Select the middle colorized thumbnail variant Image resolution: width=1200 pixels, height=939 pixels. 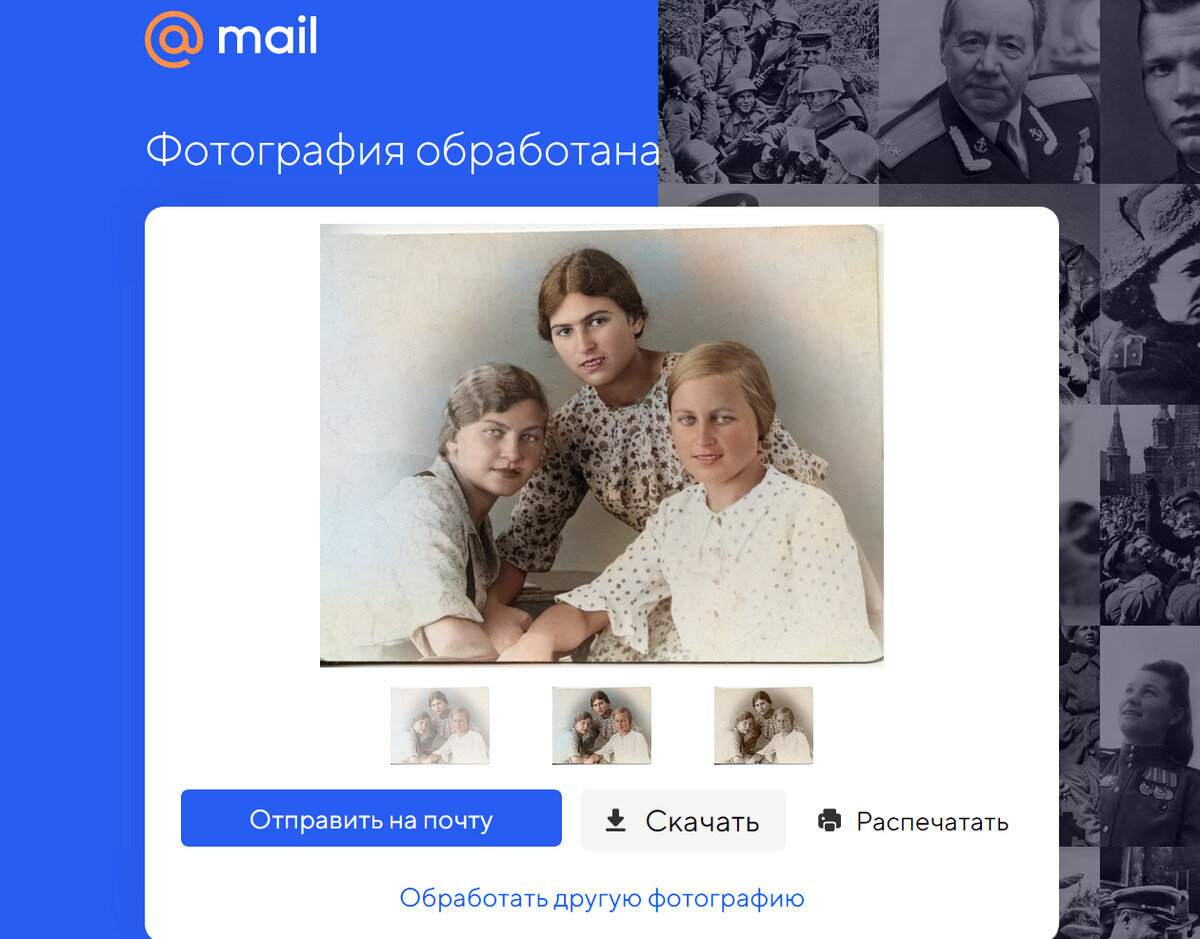pyautogui.click(x=602, y=726)
